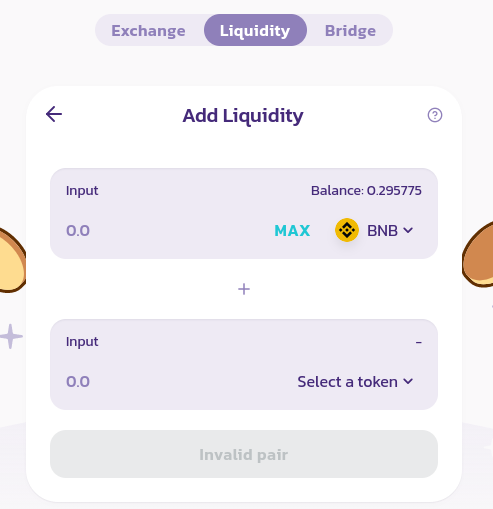The height and width of the screenshot is (509, 493).
Task: Open the Select a token dropdown
Action: point(355,381)
